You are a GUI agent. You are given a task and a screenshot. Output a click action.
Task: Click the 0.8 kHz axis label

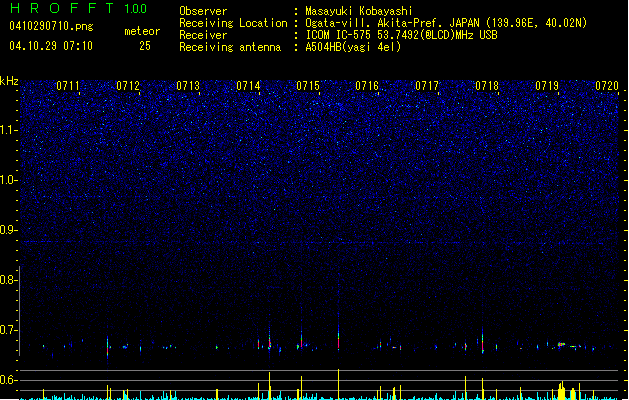click(x=8, y=280)
